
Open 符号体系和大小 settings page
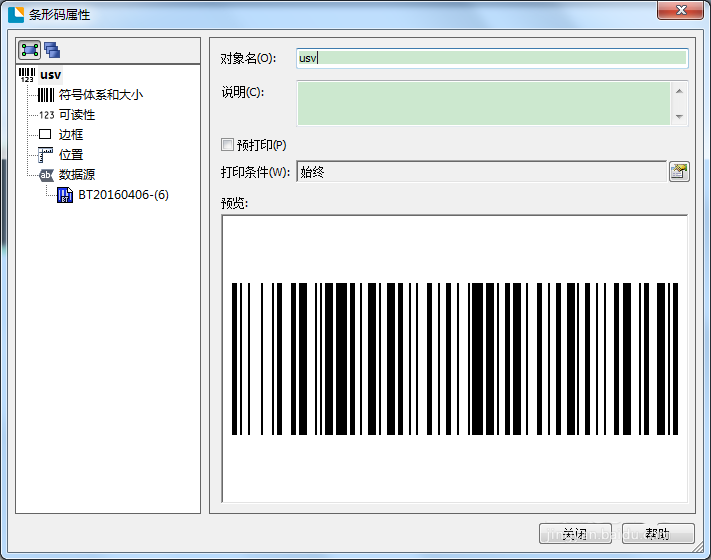[x=101, y=95]
